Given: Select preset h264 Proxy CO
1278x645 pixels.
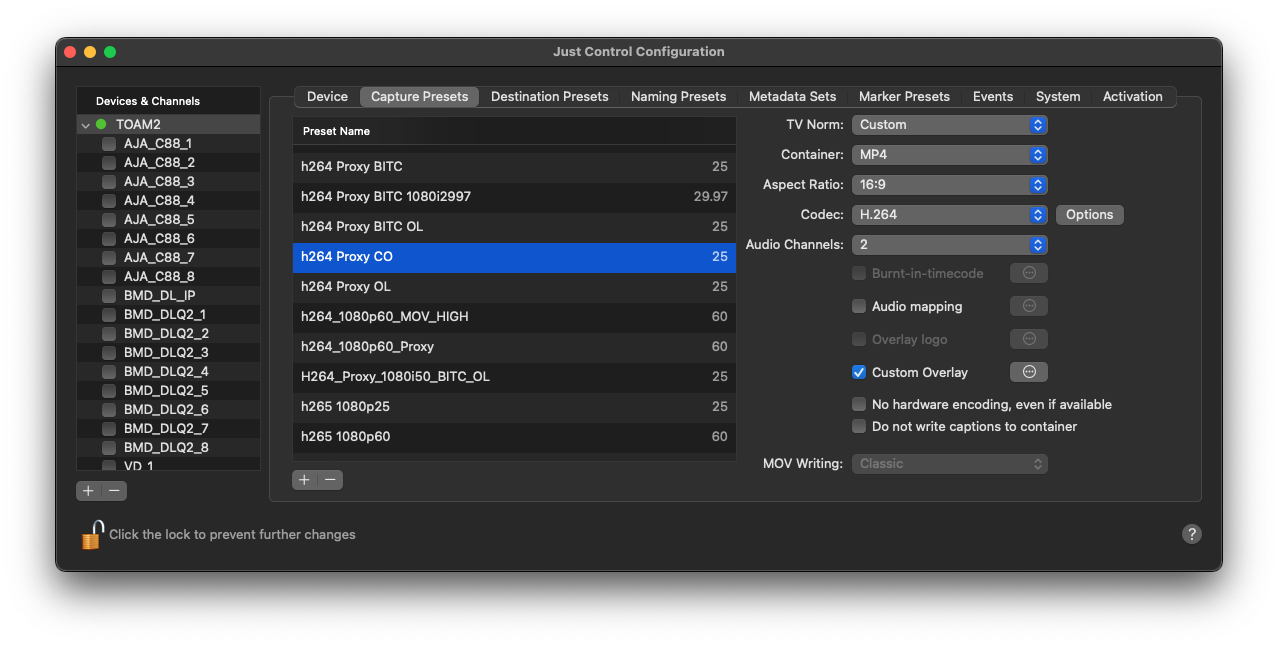Looking at the screenshot, I should [x=514, y=257].
